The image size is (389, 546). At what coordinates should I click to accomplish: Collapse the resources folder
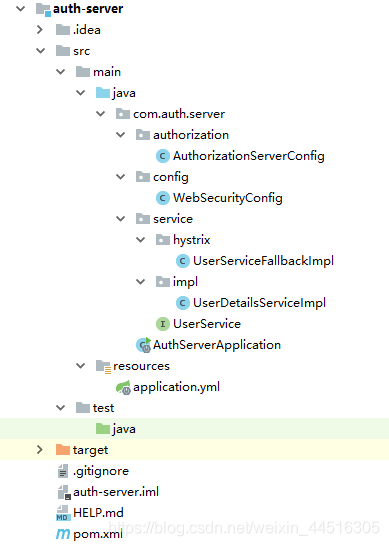[x=80, y=366]
